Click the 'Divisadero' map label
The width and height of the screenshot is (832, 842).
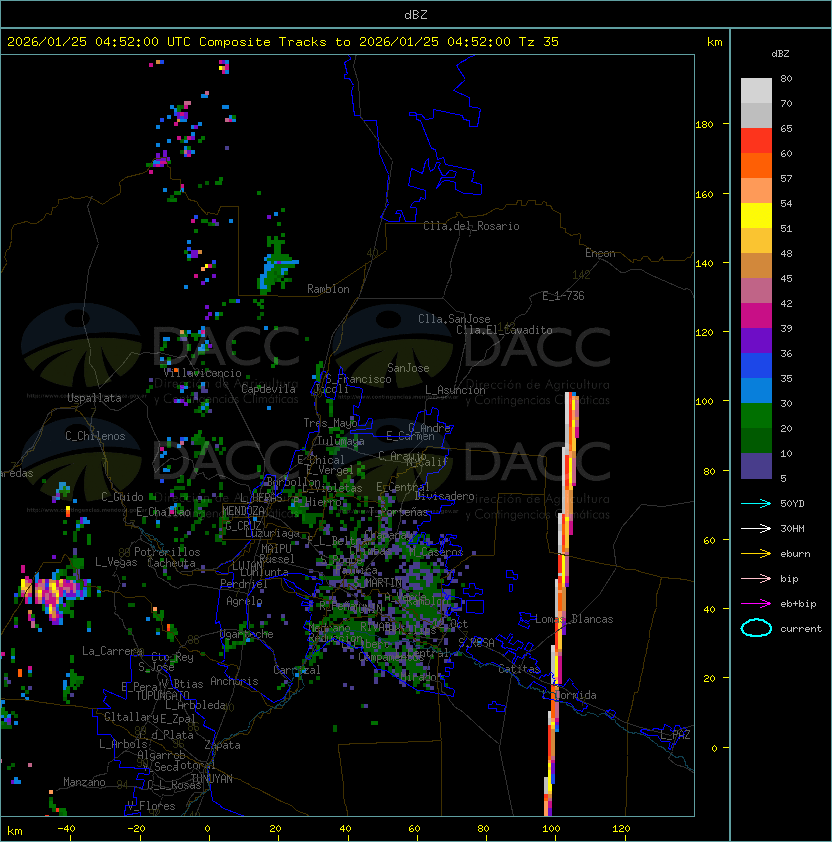(x=444, y=496)
